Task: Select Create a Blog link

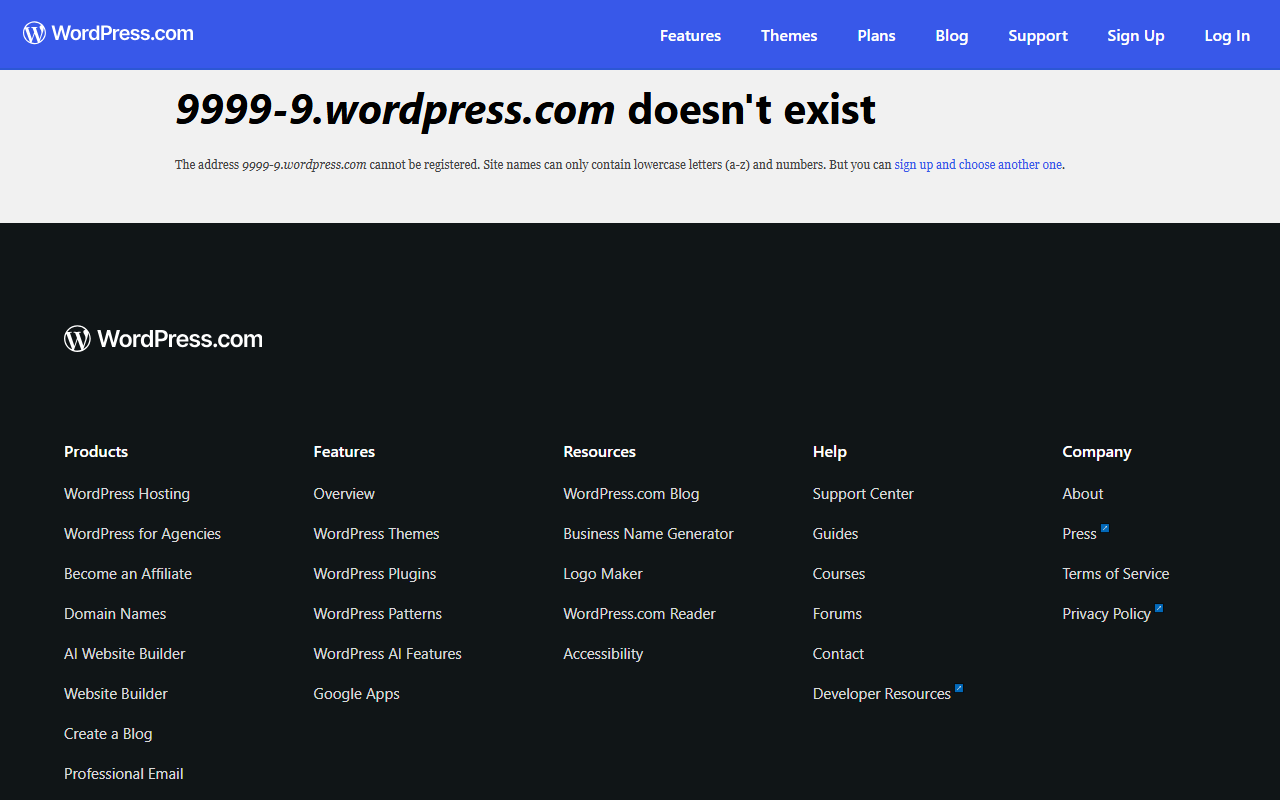Action: [x=108, y=734]
